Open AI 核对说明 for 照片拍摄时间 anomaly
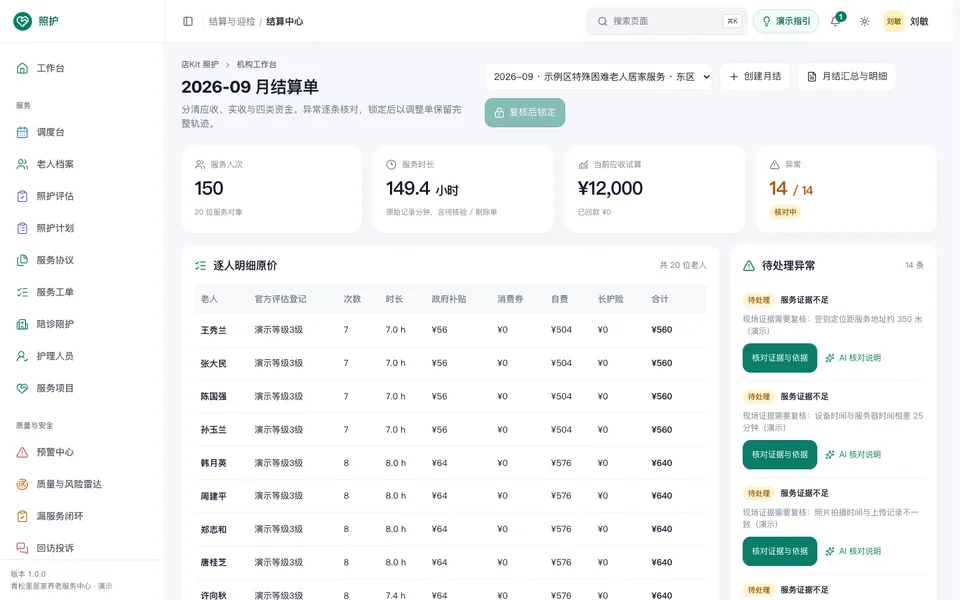960x600 pixels. (853, 552)
